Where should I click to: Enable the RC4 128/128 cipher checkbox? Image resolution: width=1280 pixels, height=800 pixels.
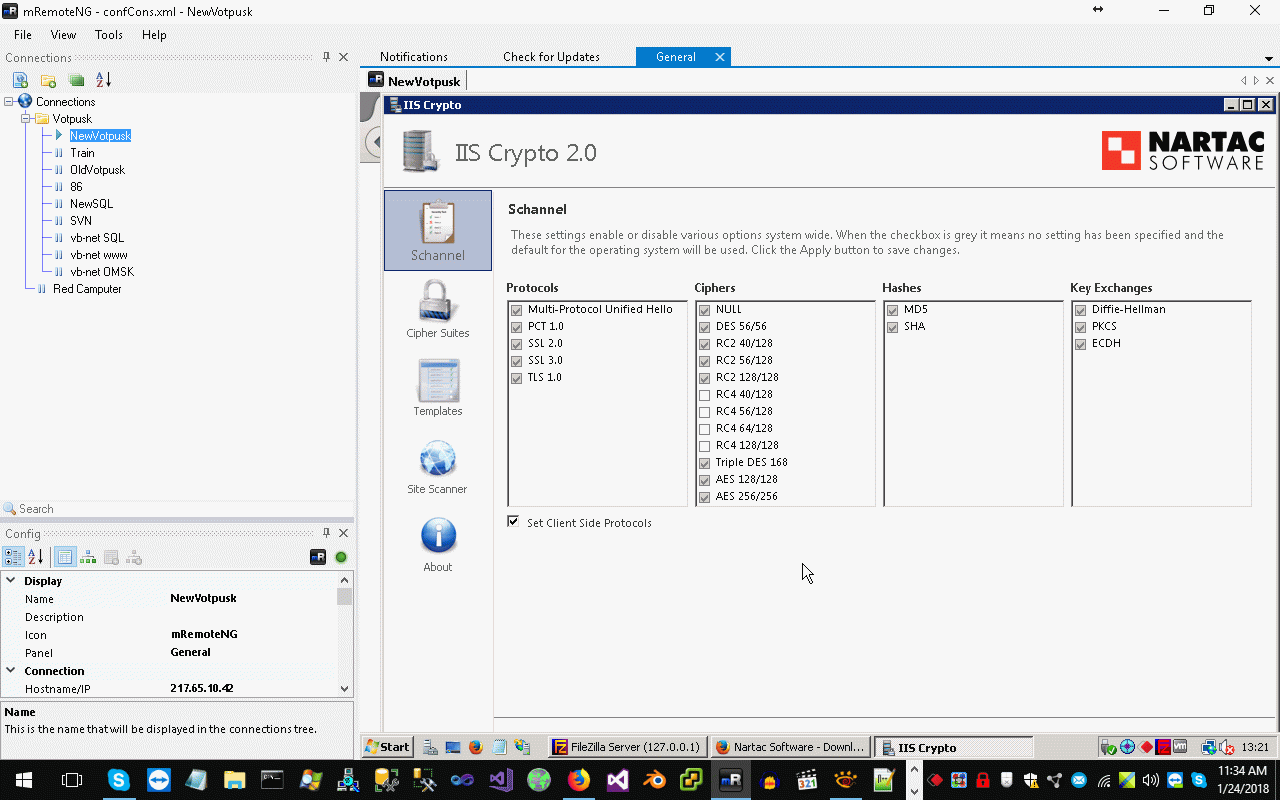(705, 446)
